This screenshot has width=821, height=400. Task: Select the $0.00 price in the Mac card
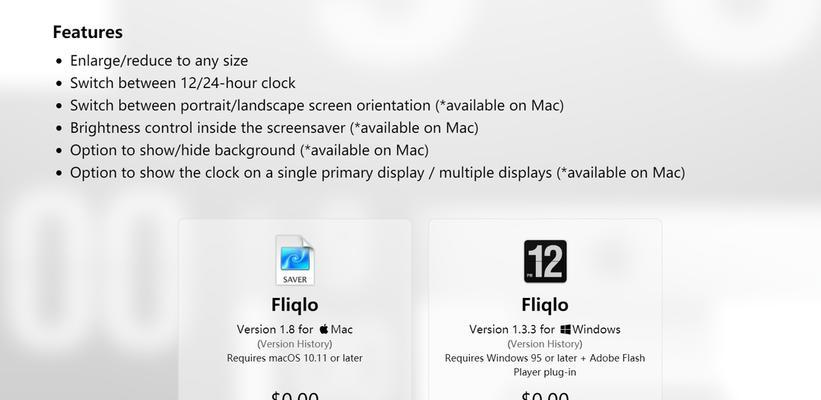pos(295,395)
